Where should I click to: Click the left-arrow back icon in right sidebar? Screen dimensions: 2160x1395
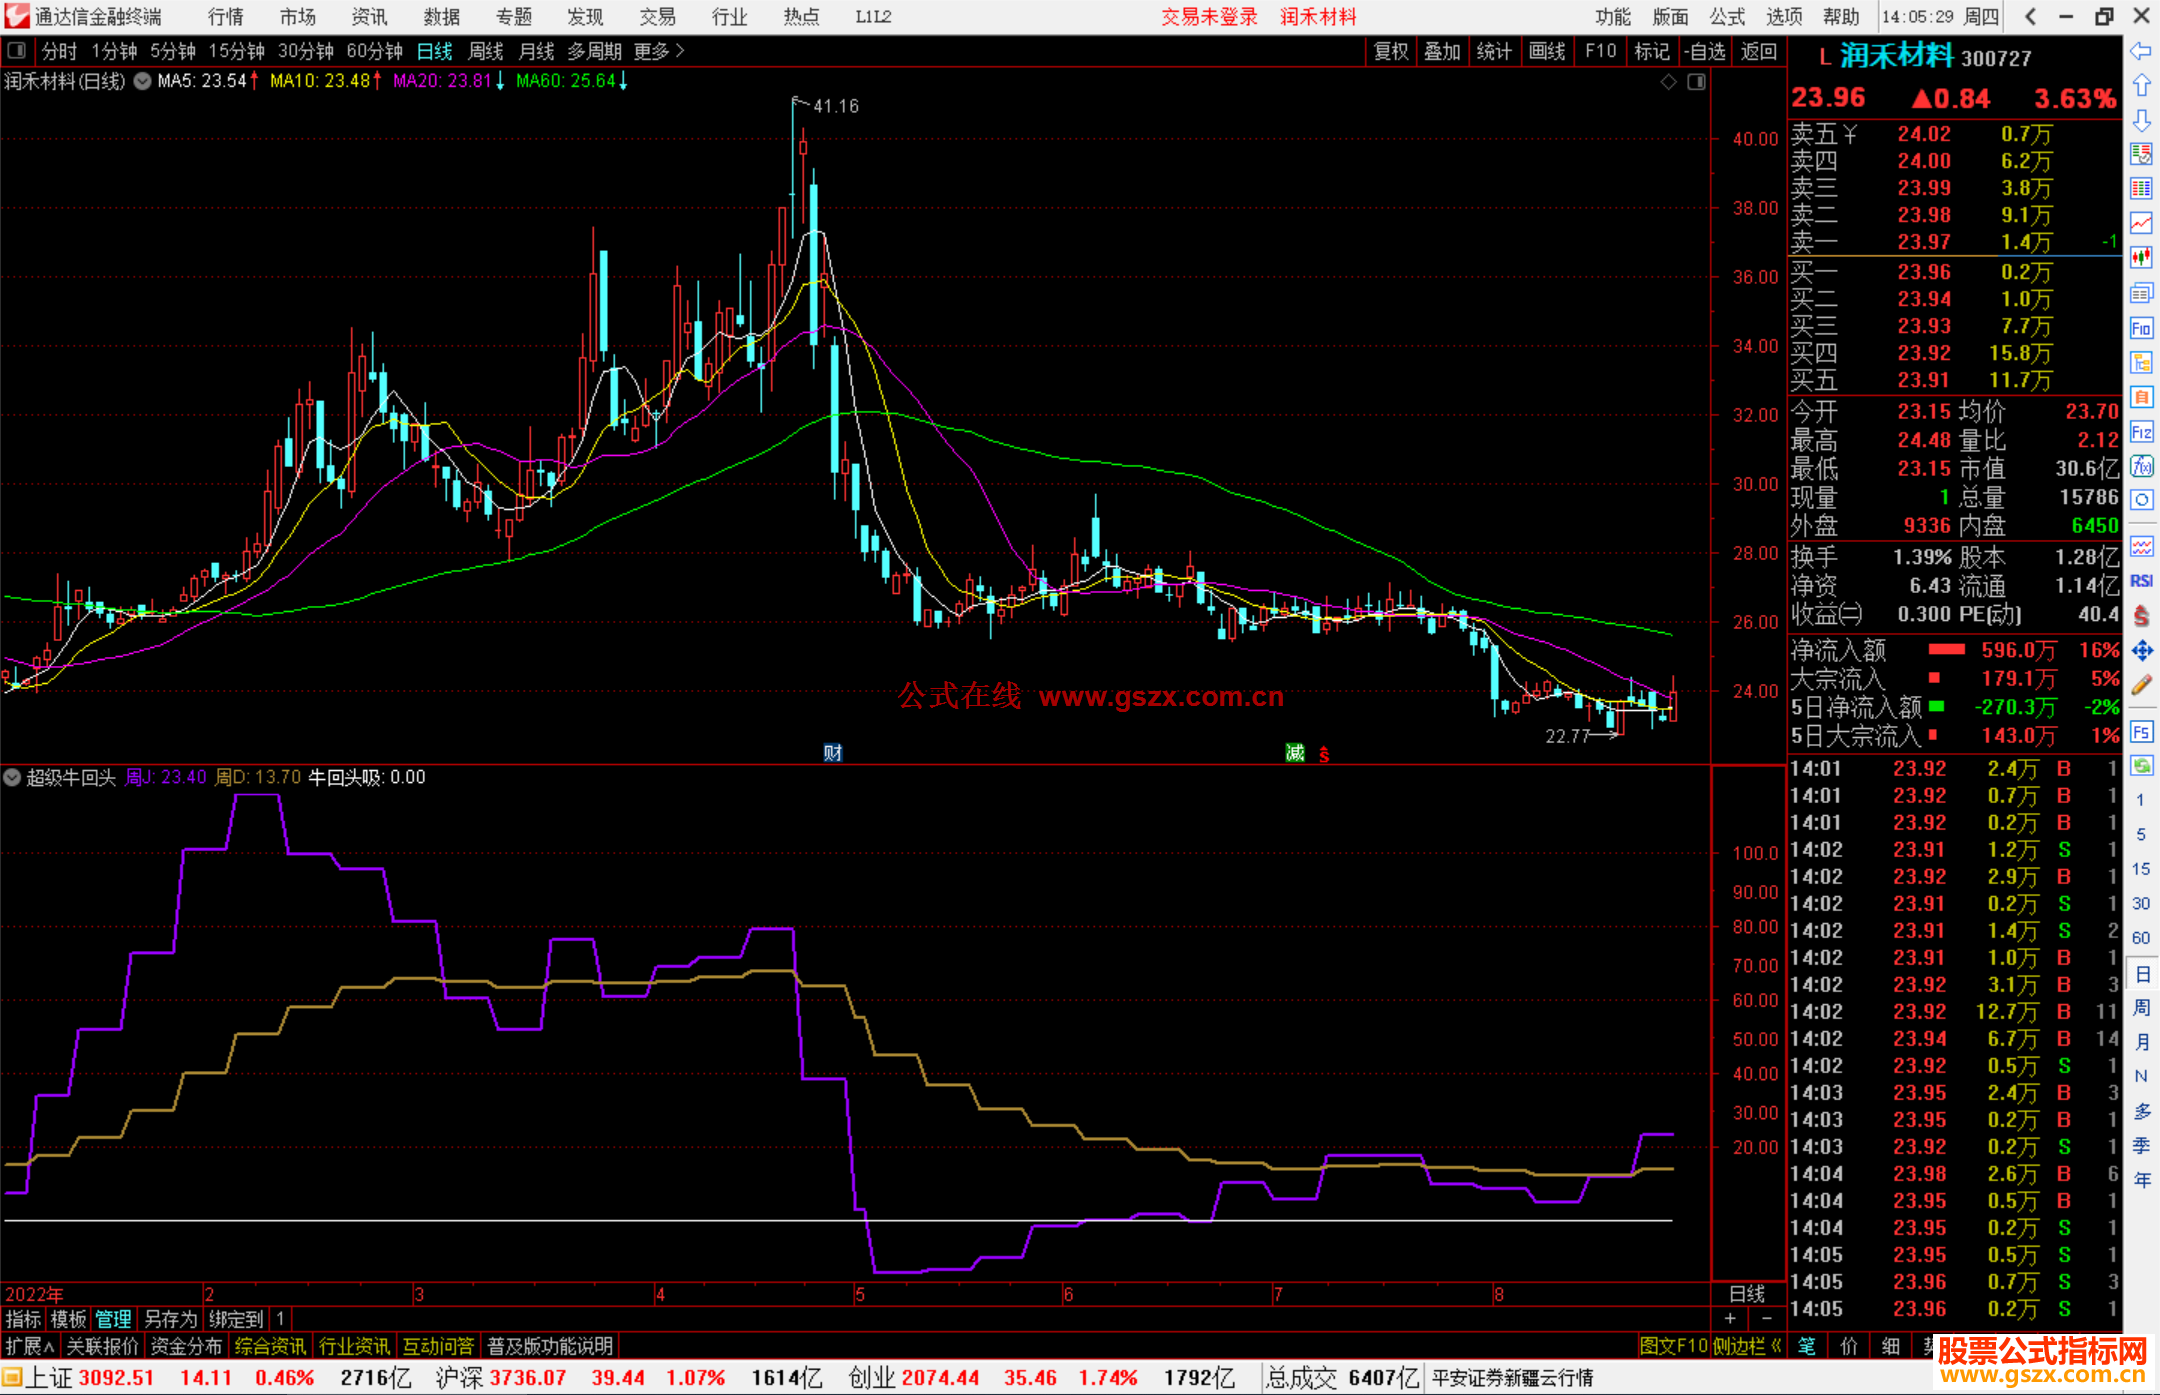(2141, 51)
